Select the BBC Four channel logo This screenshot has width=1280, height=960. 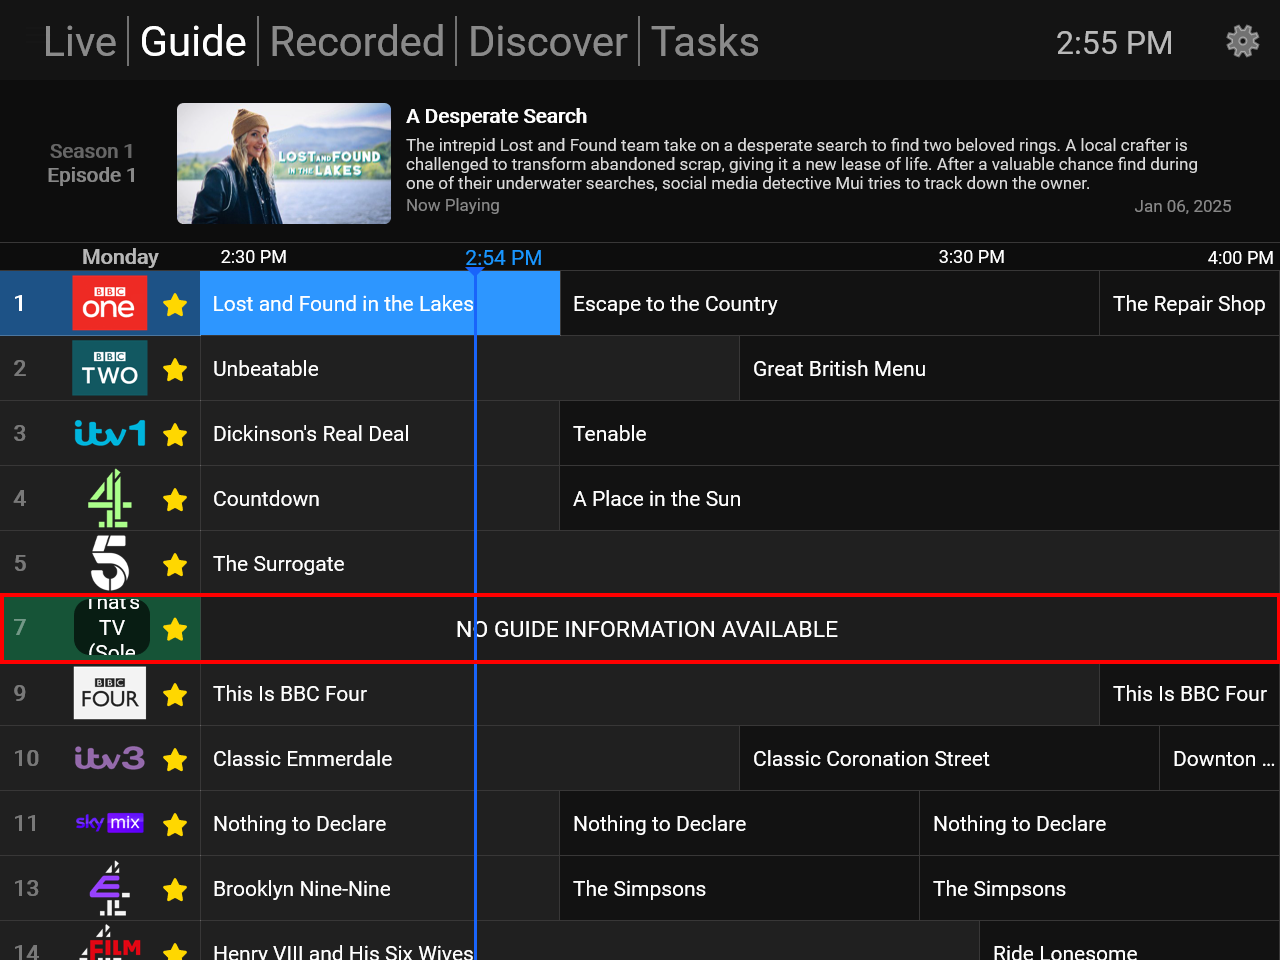click(110, 693)
